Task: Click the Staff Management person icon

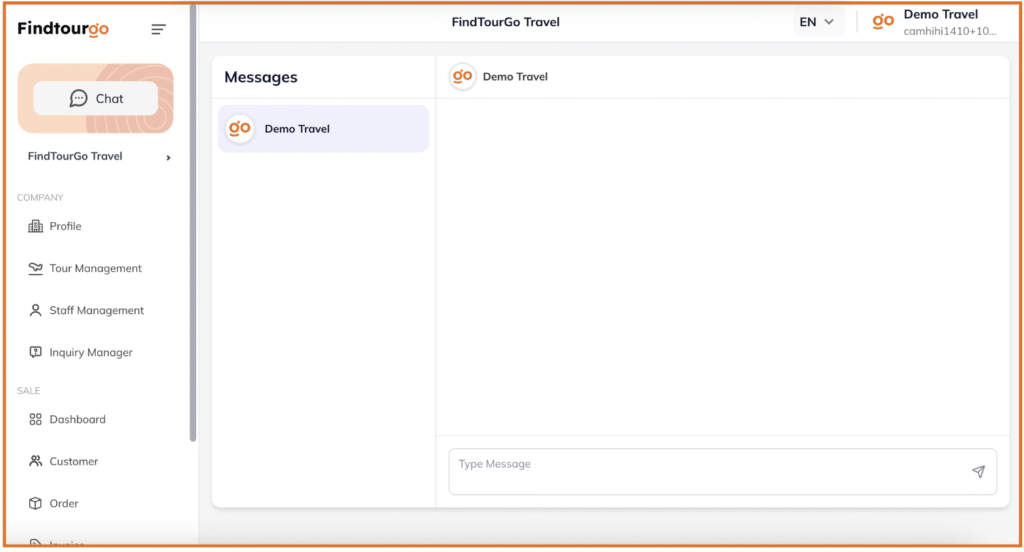Action: click(x=36, y=311)
